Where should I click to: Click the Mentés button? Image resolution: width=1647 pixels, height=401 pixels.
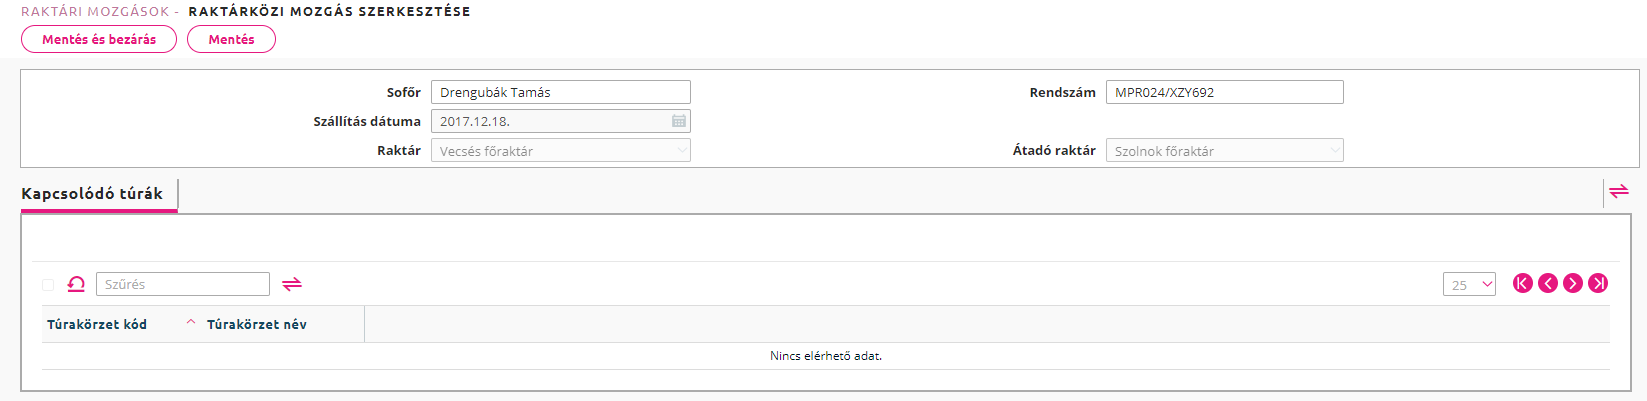(x=231, y=39)
